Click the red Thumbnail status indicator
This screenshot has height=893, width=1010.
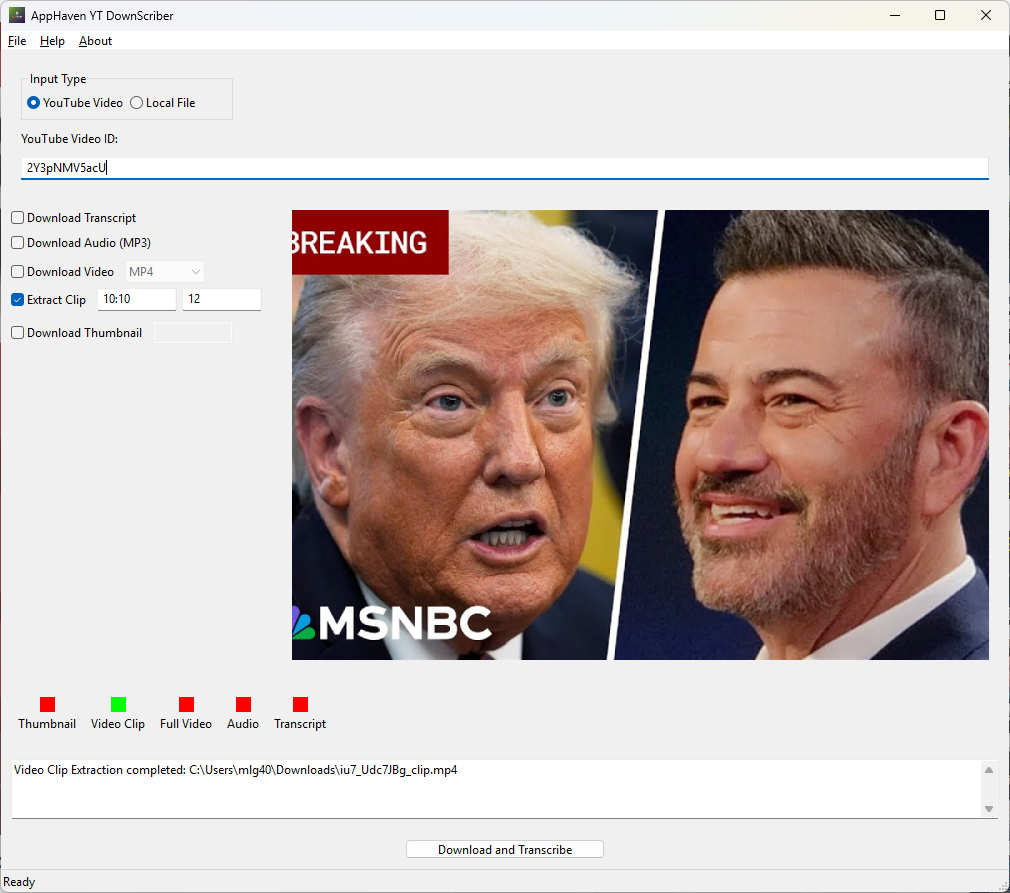[x=47, y=705]
